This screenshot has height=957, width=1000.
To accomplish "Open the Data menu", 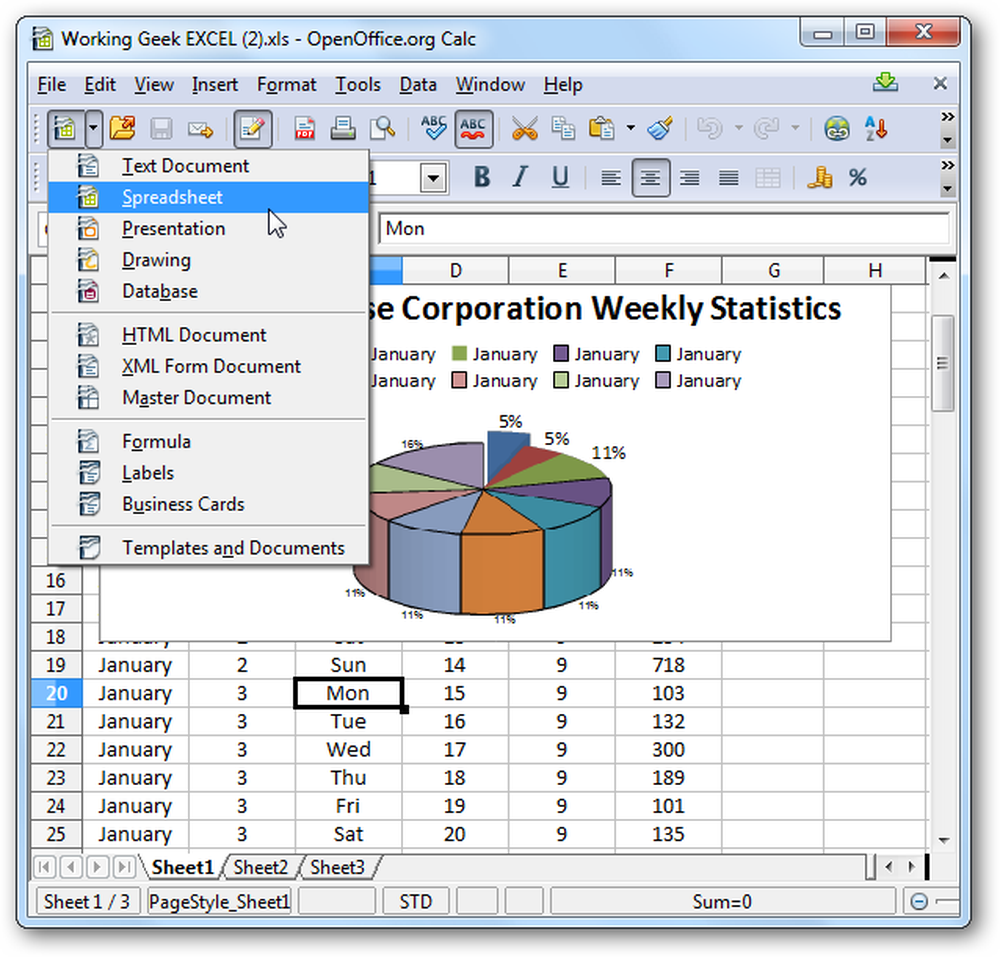I will point(418,85).
